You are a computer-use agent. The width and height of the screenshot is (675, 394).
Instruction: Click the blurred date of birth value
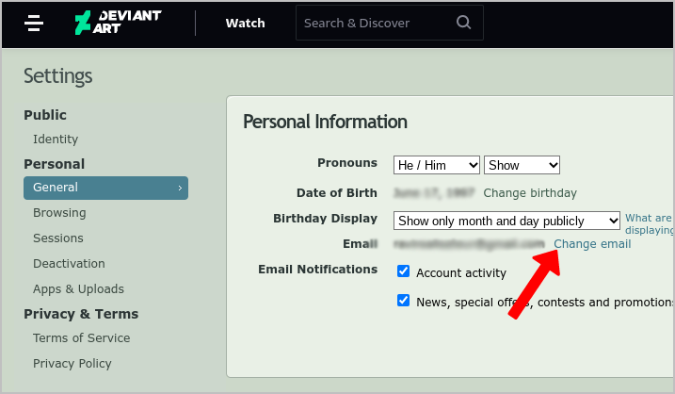(x=434, y=193)
